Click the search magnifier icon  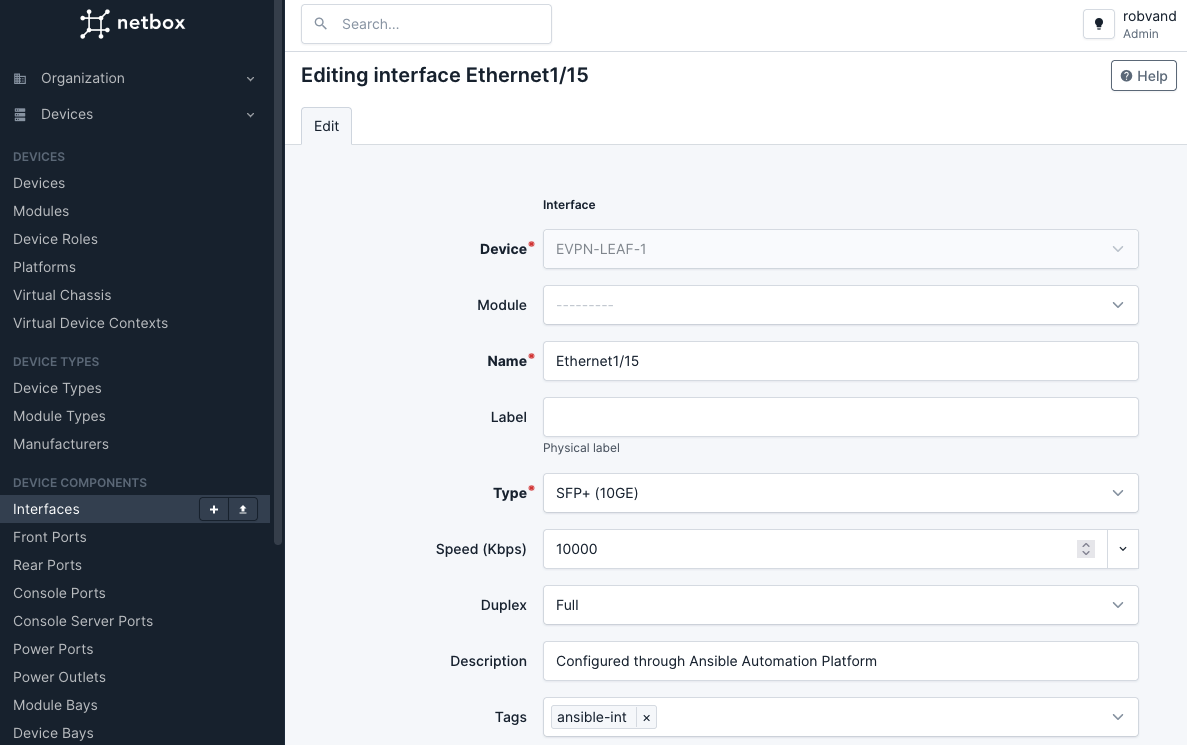(321, 24)
